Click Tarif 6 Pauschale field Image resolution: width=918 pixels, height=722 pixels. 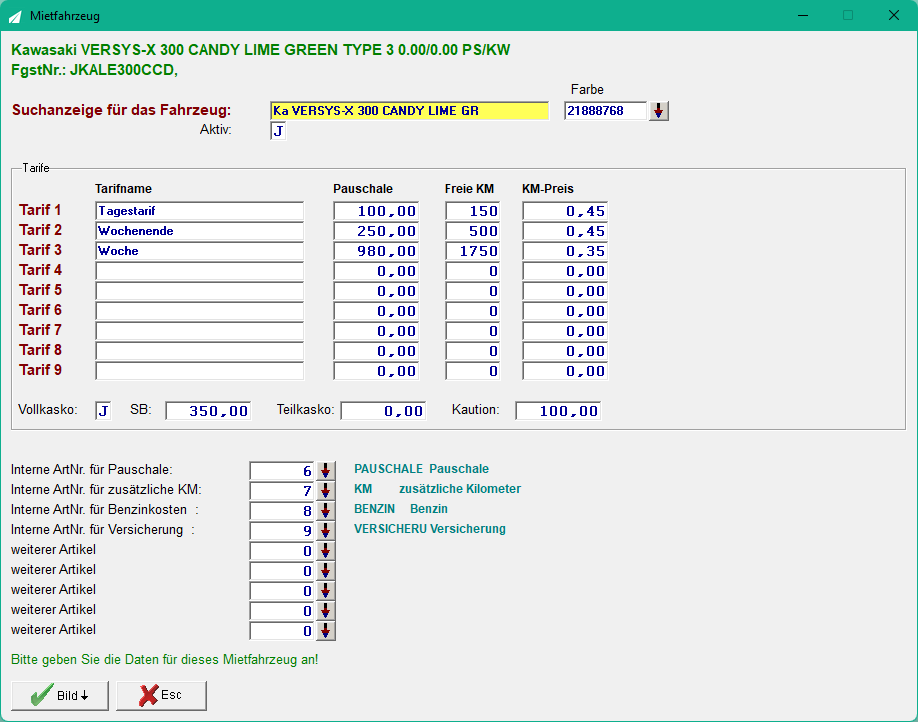[x=376, y=311]
